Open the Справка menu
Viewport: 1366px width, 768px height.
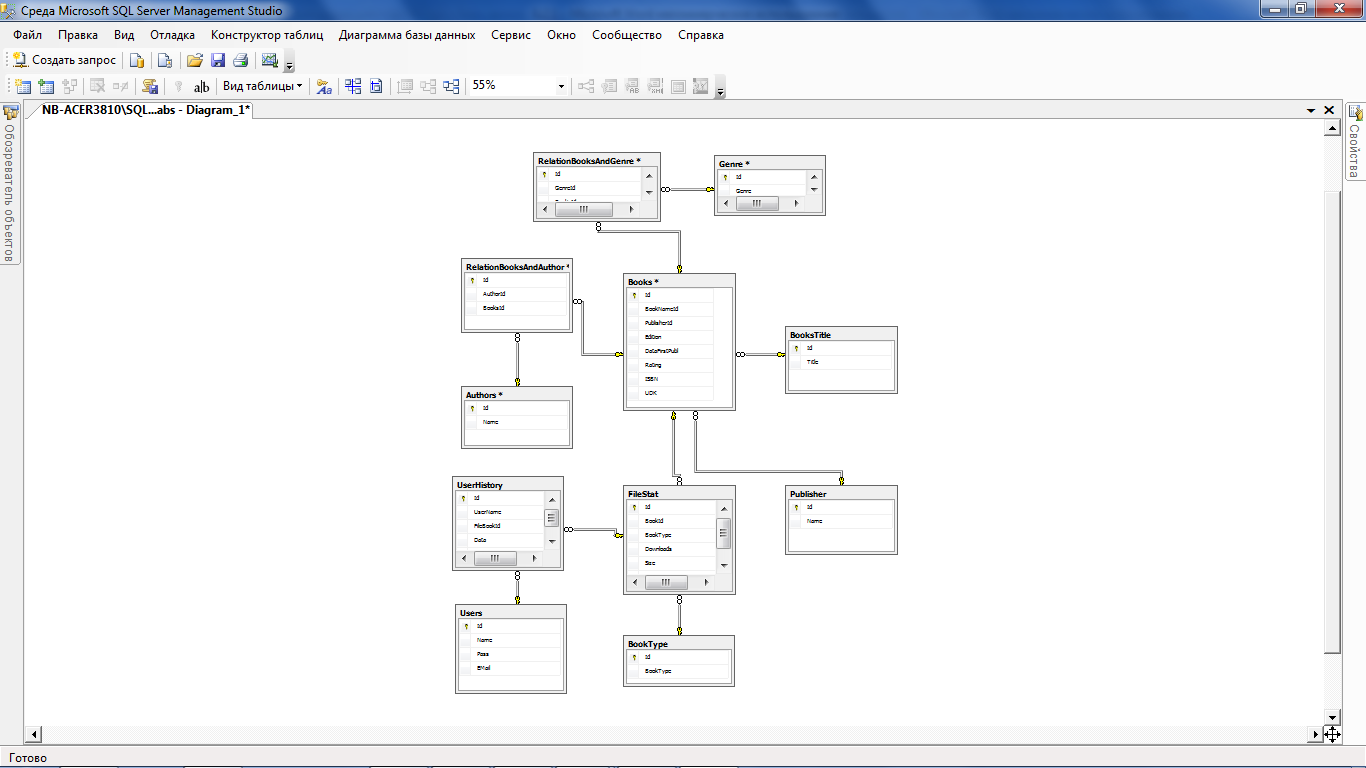[x=701, y=35]
